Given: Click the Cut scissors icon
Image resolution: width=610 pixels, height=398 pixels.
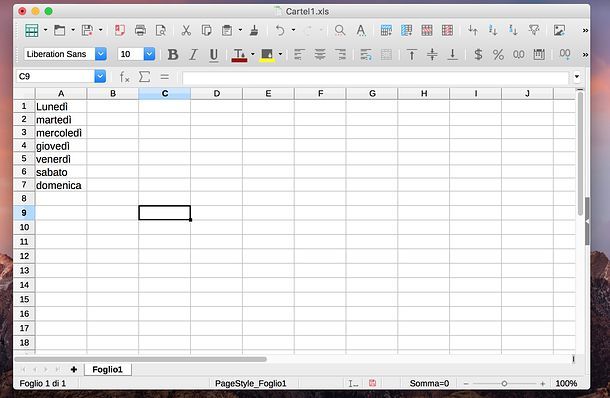Looking at the screenshot, I should [186, 30].
